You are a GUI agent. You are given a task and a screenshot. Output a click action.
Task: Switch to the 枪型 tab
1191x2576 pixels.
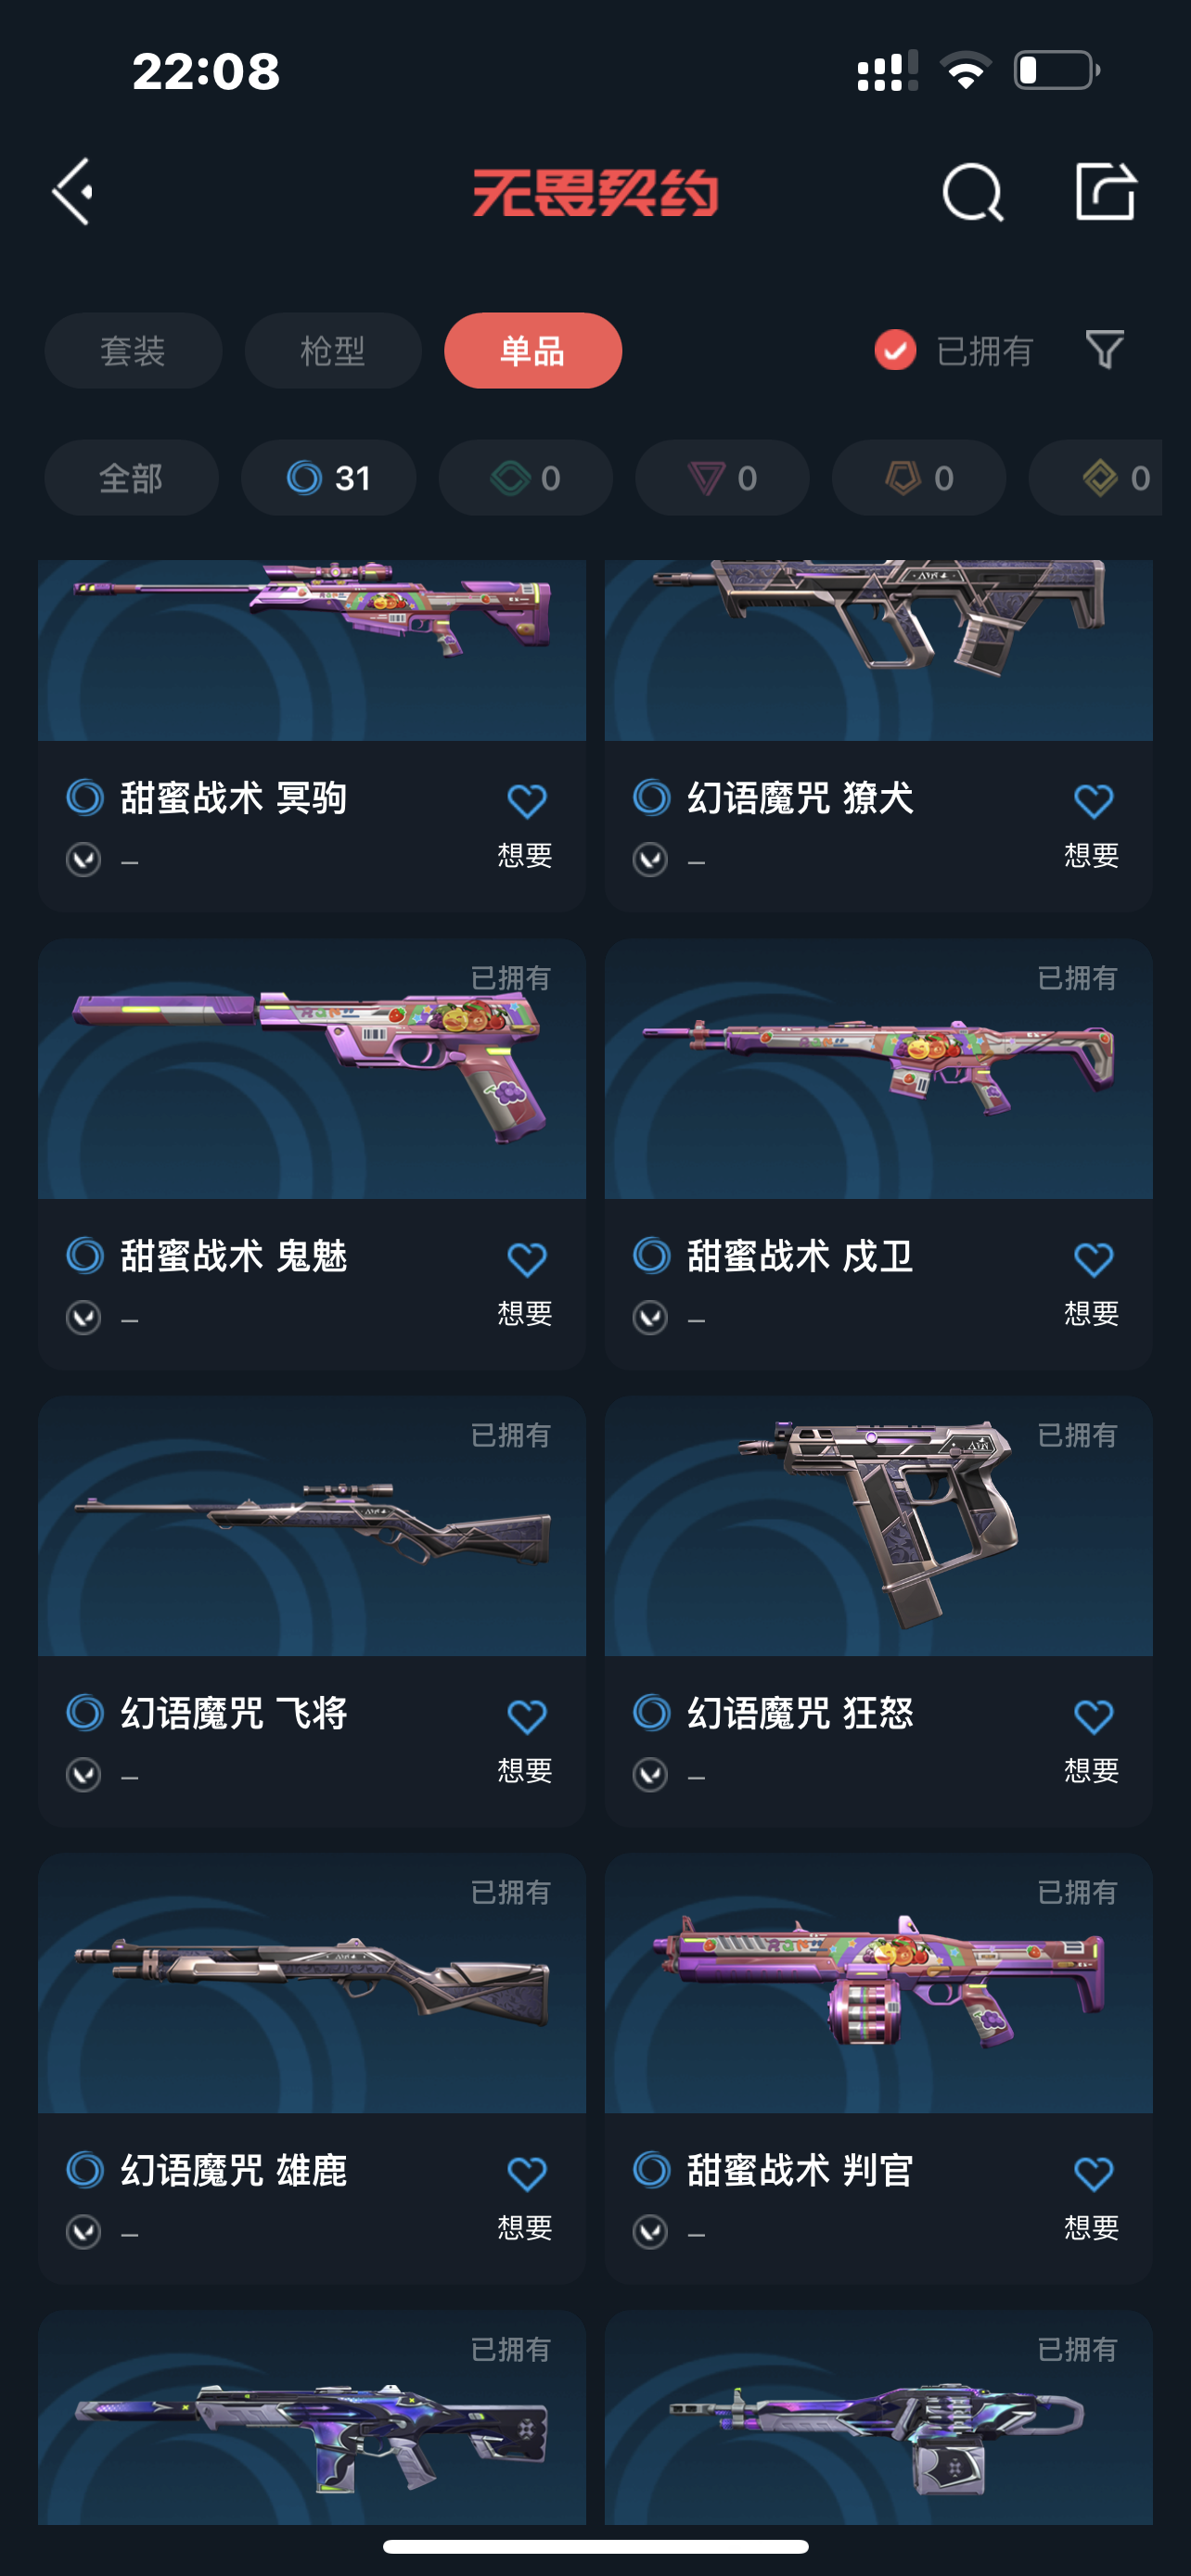(333, 351)
